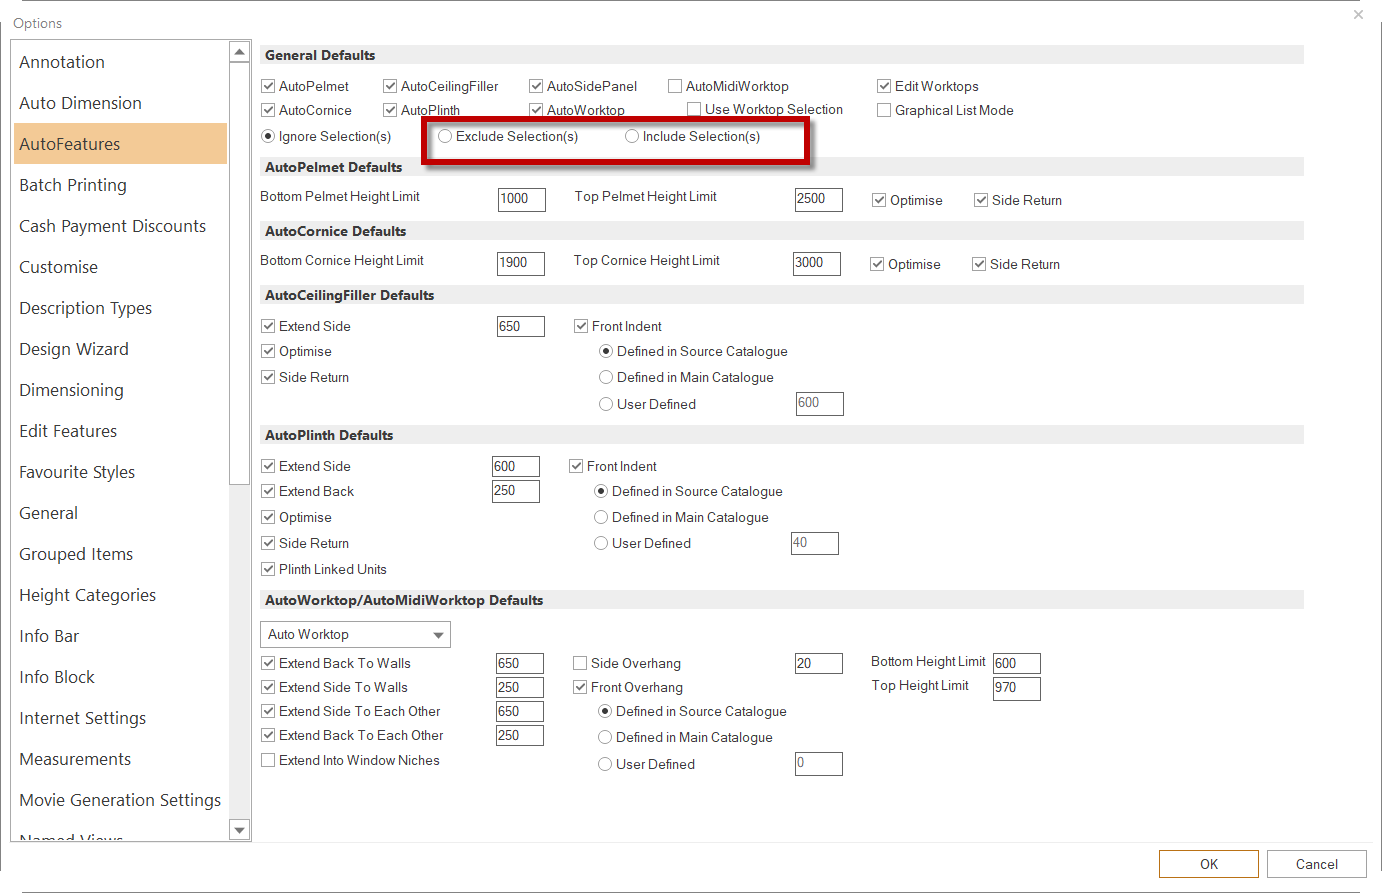1382x893 pixels.
Task: Enable the Side Overhang checkbox
Action: (580, 663)
